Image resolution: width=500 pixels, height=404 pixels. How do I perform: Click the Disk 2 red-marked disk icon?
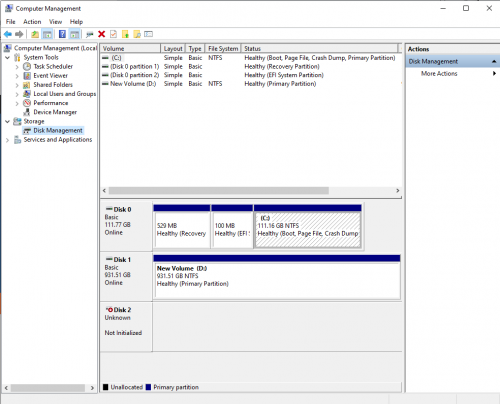[x=109, y=310]
